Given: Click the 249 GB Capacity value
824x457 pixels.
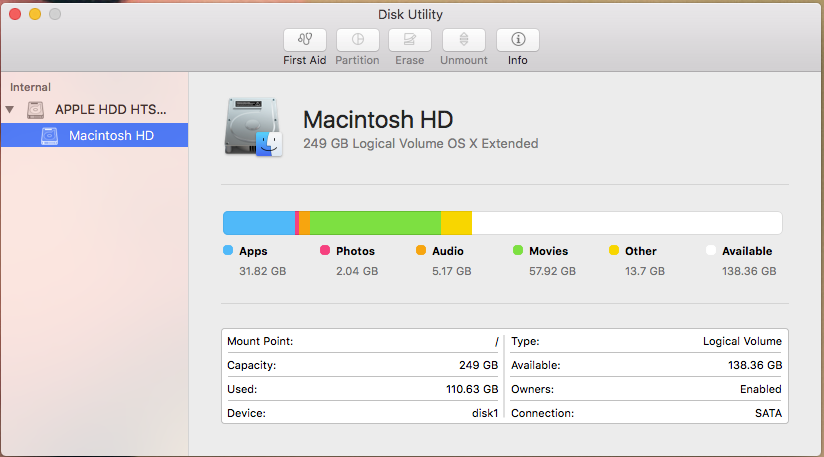Looking at the screenshot, I should 478,365.
